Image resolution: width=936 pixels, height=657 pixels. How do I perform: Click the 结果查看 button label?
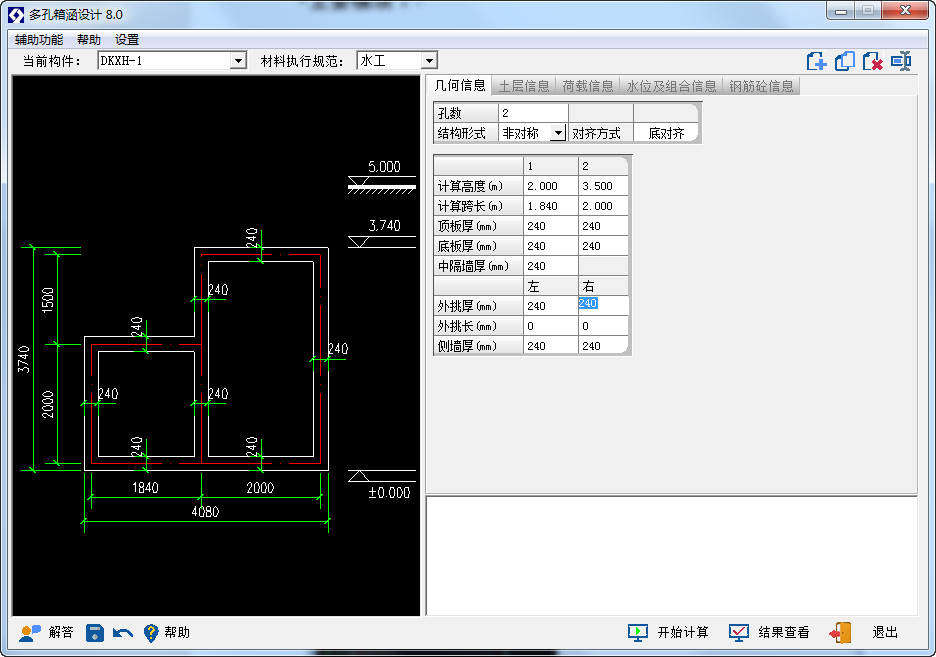[784, 633]
